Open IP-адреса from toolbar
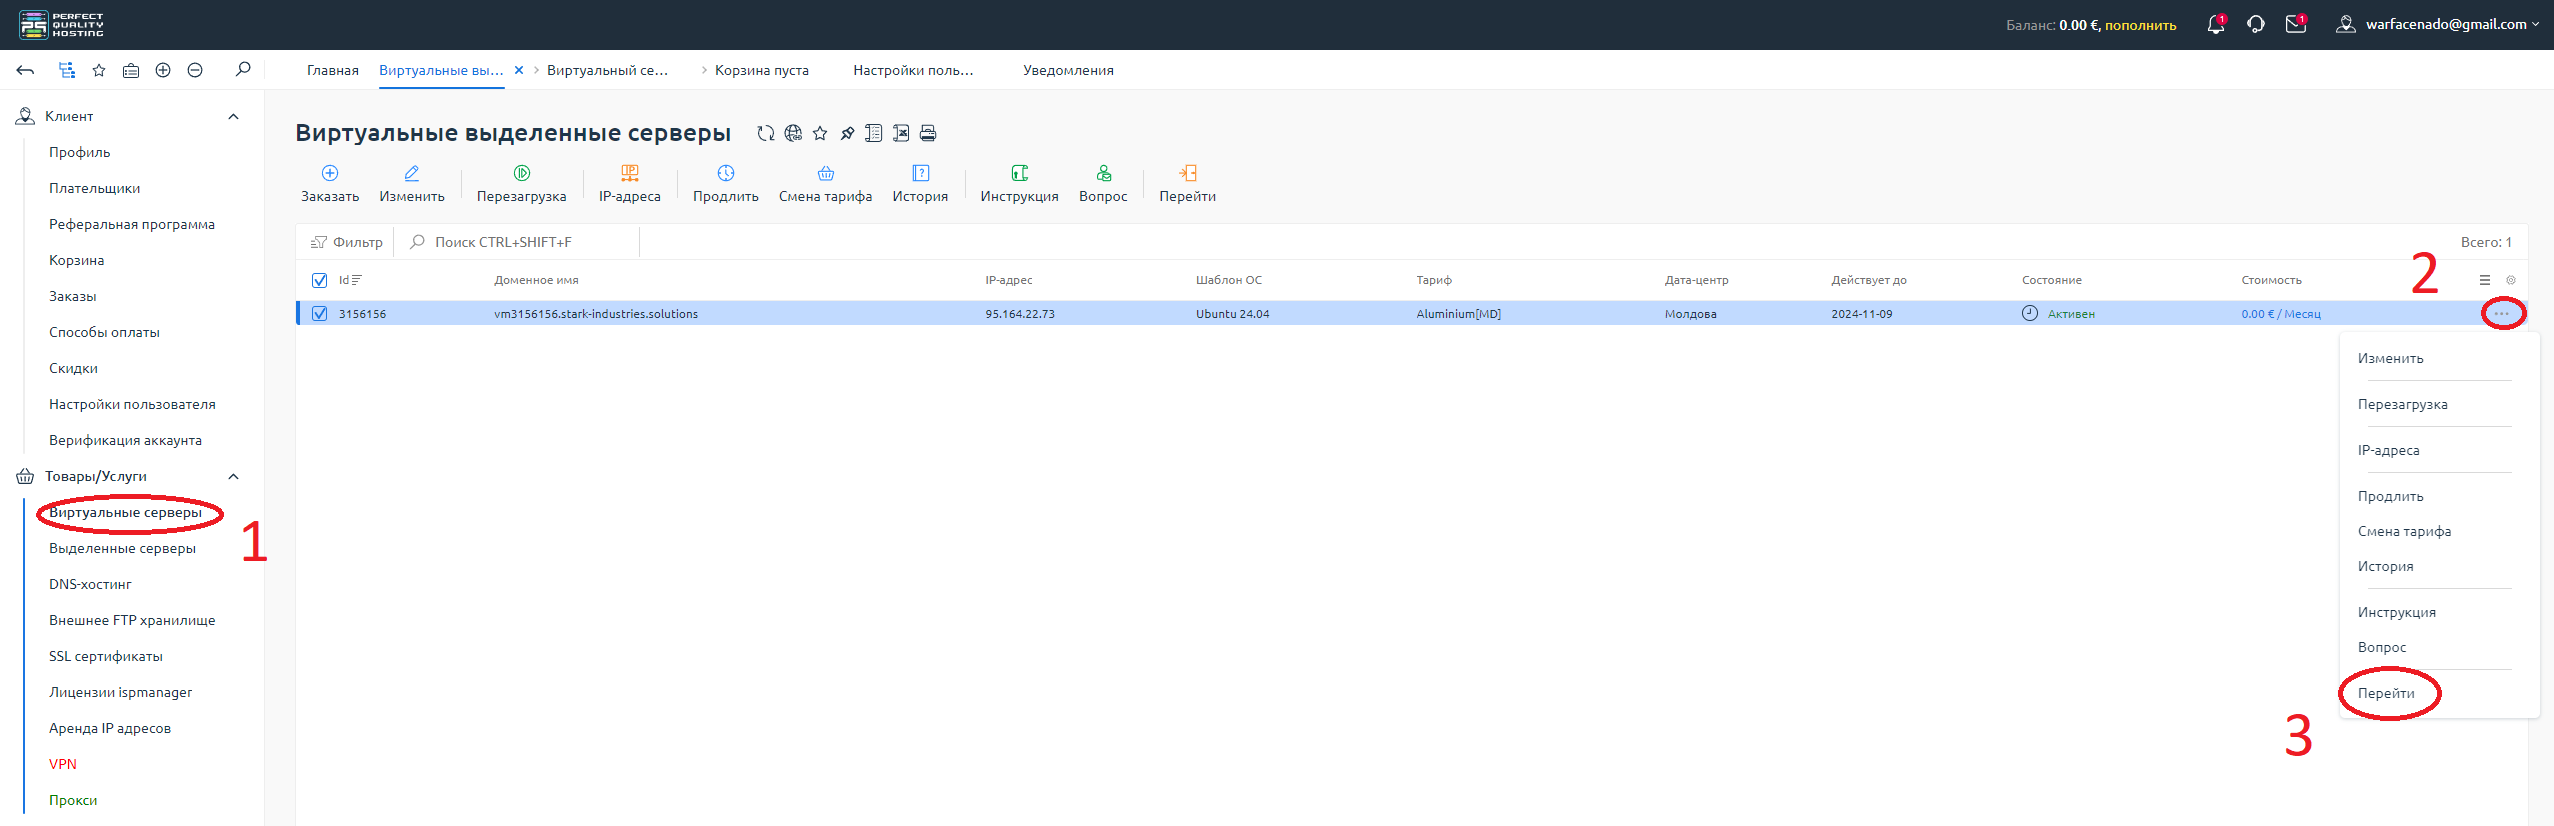 [630, 184]
